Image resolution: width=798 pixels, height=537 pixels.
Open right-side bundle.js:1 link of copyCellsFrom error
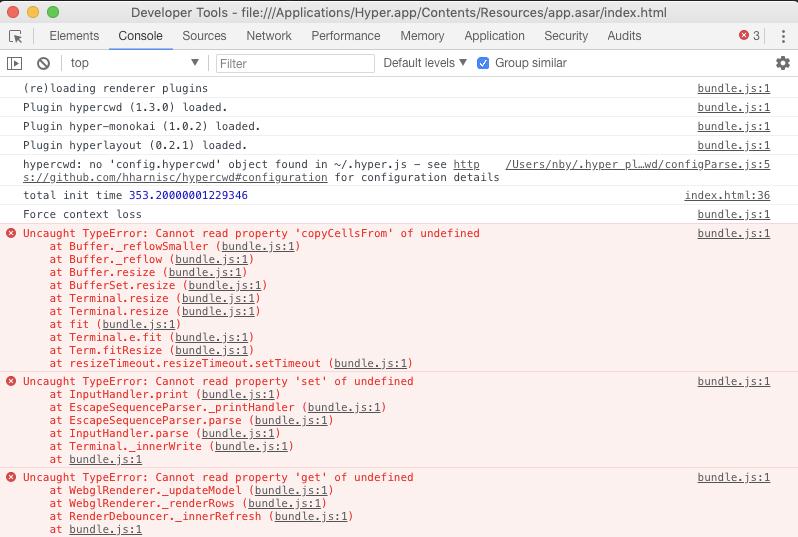coord(733,233)
